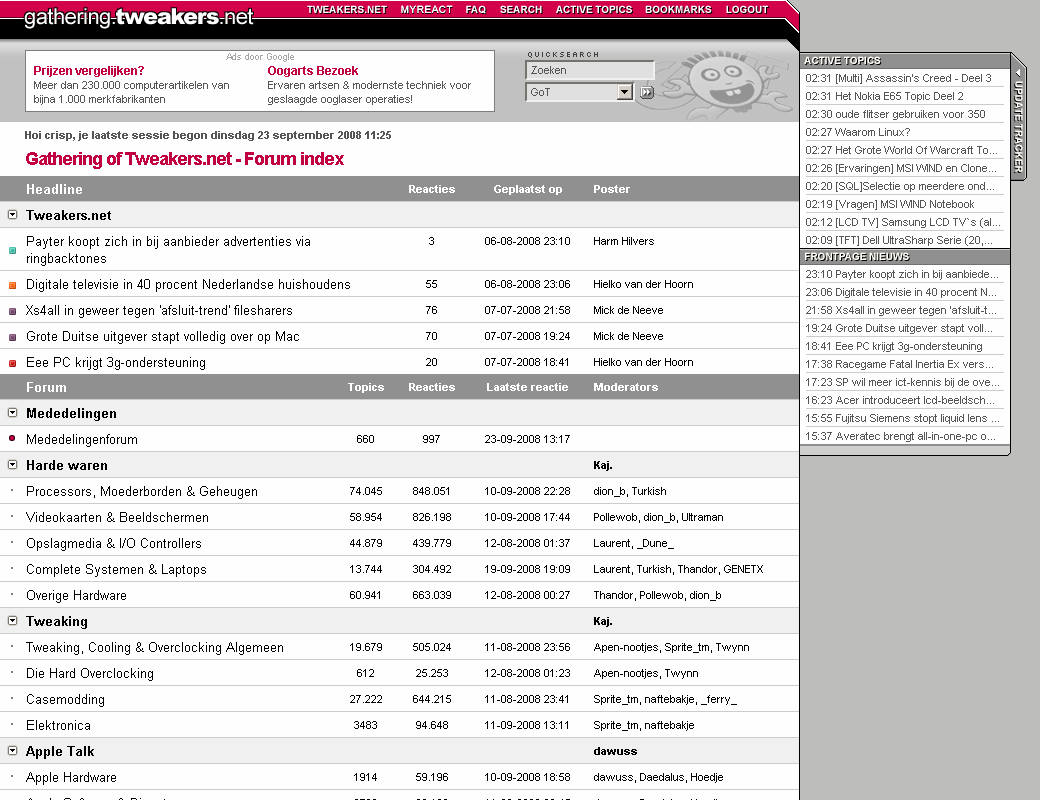Click the Zoeken search field
The image size is (1040, 800).
[x=590, y=70]
